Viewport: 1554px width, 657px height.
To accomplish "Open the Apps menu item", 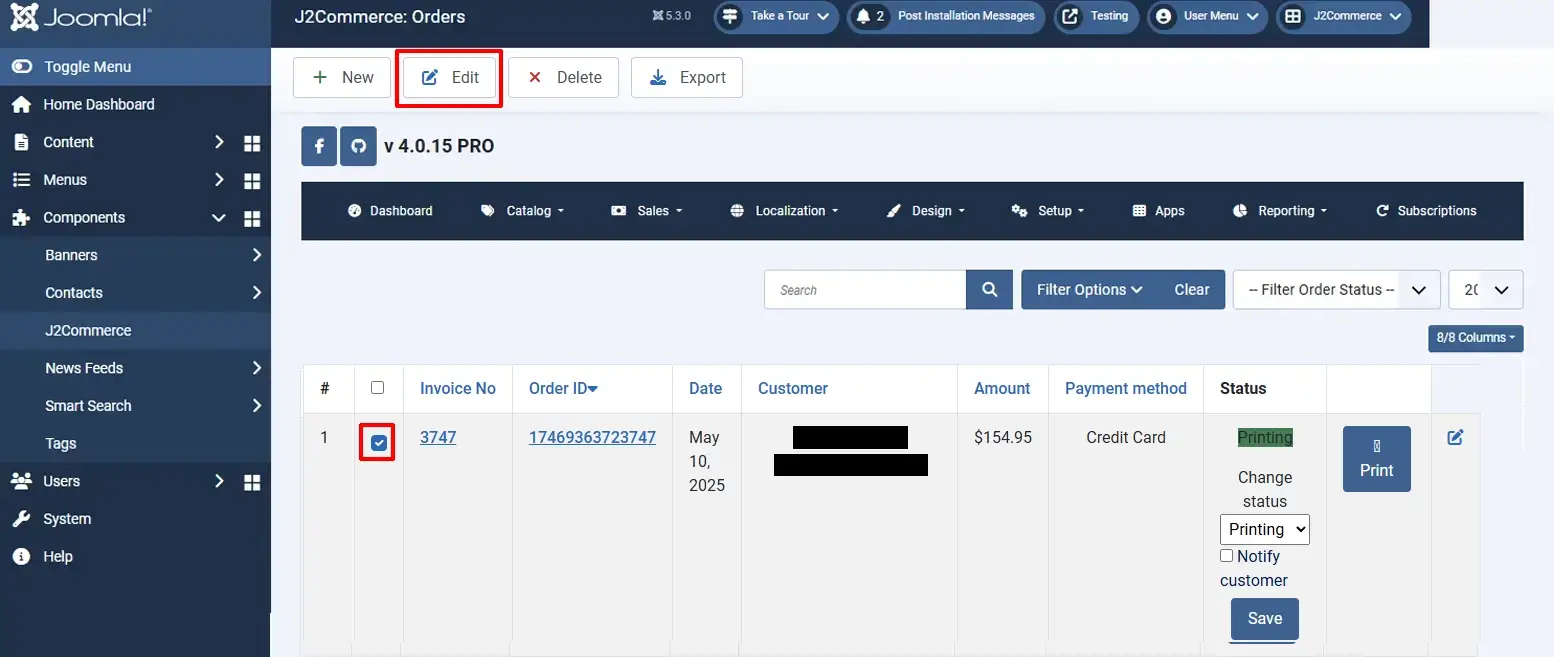I will [1158, 211].
